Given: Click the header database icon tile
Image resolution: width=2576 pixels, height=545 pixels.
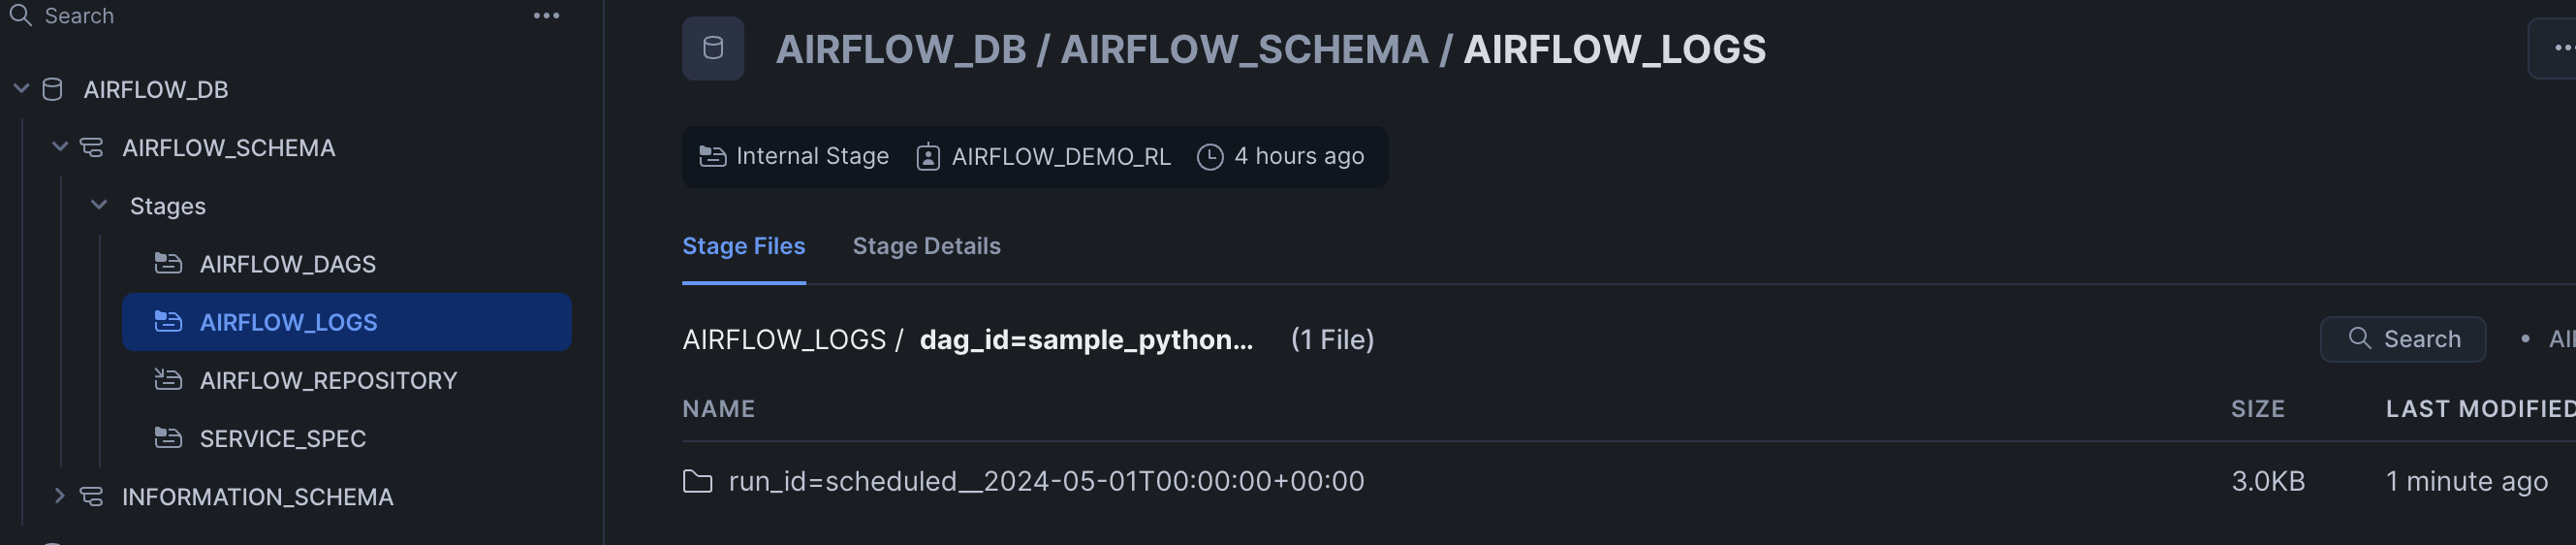Looking at the screenshot, I should pos(712,49).
